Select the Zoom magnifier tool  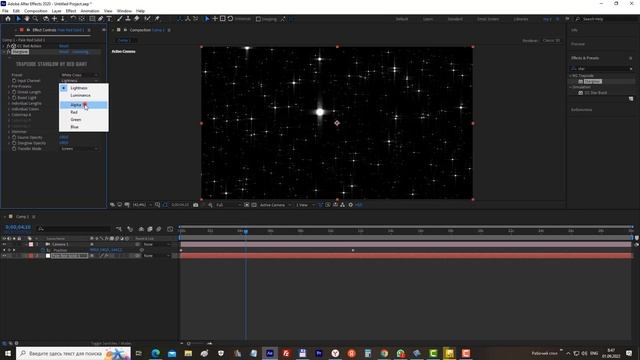click(x=36, y=19)
